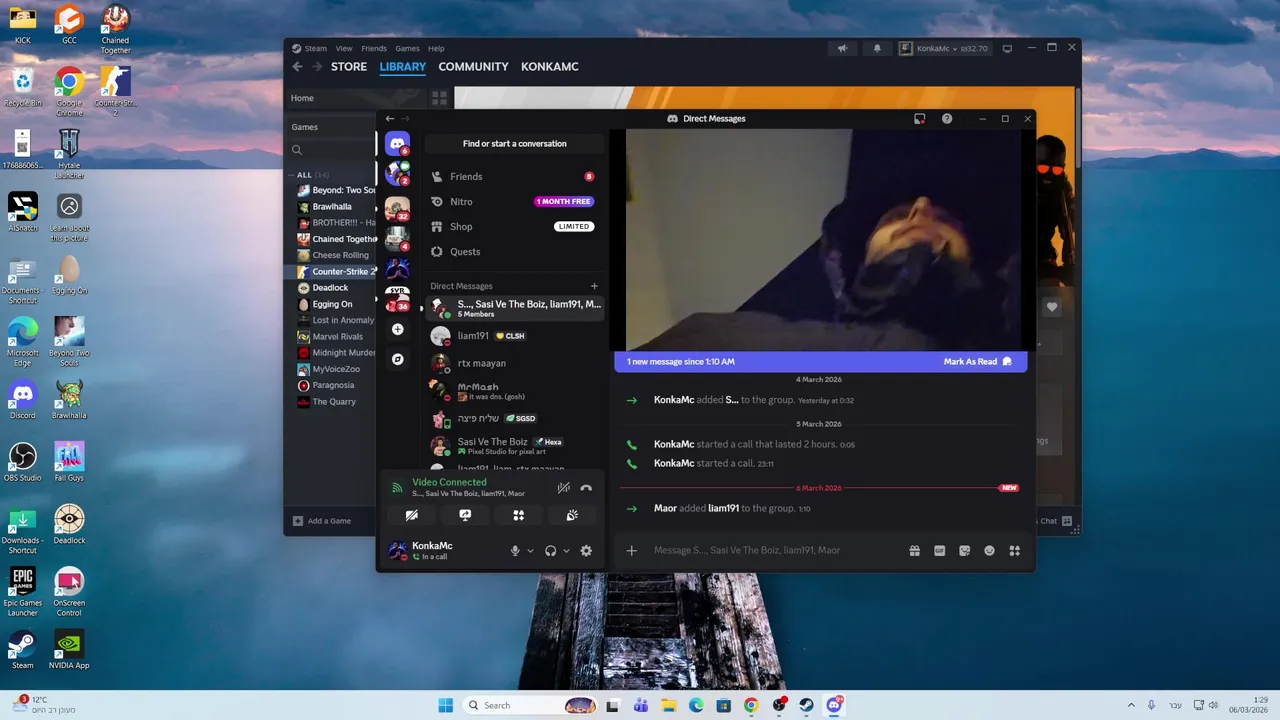The height and width of the screenshot is (720, 1280).
Task: Mute microphone in Discord user panel
Action: tap(515, 551)
